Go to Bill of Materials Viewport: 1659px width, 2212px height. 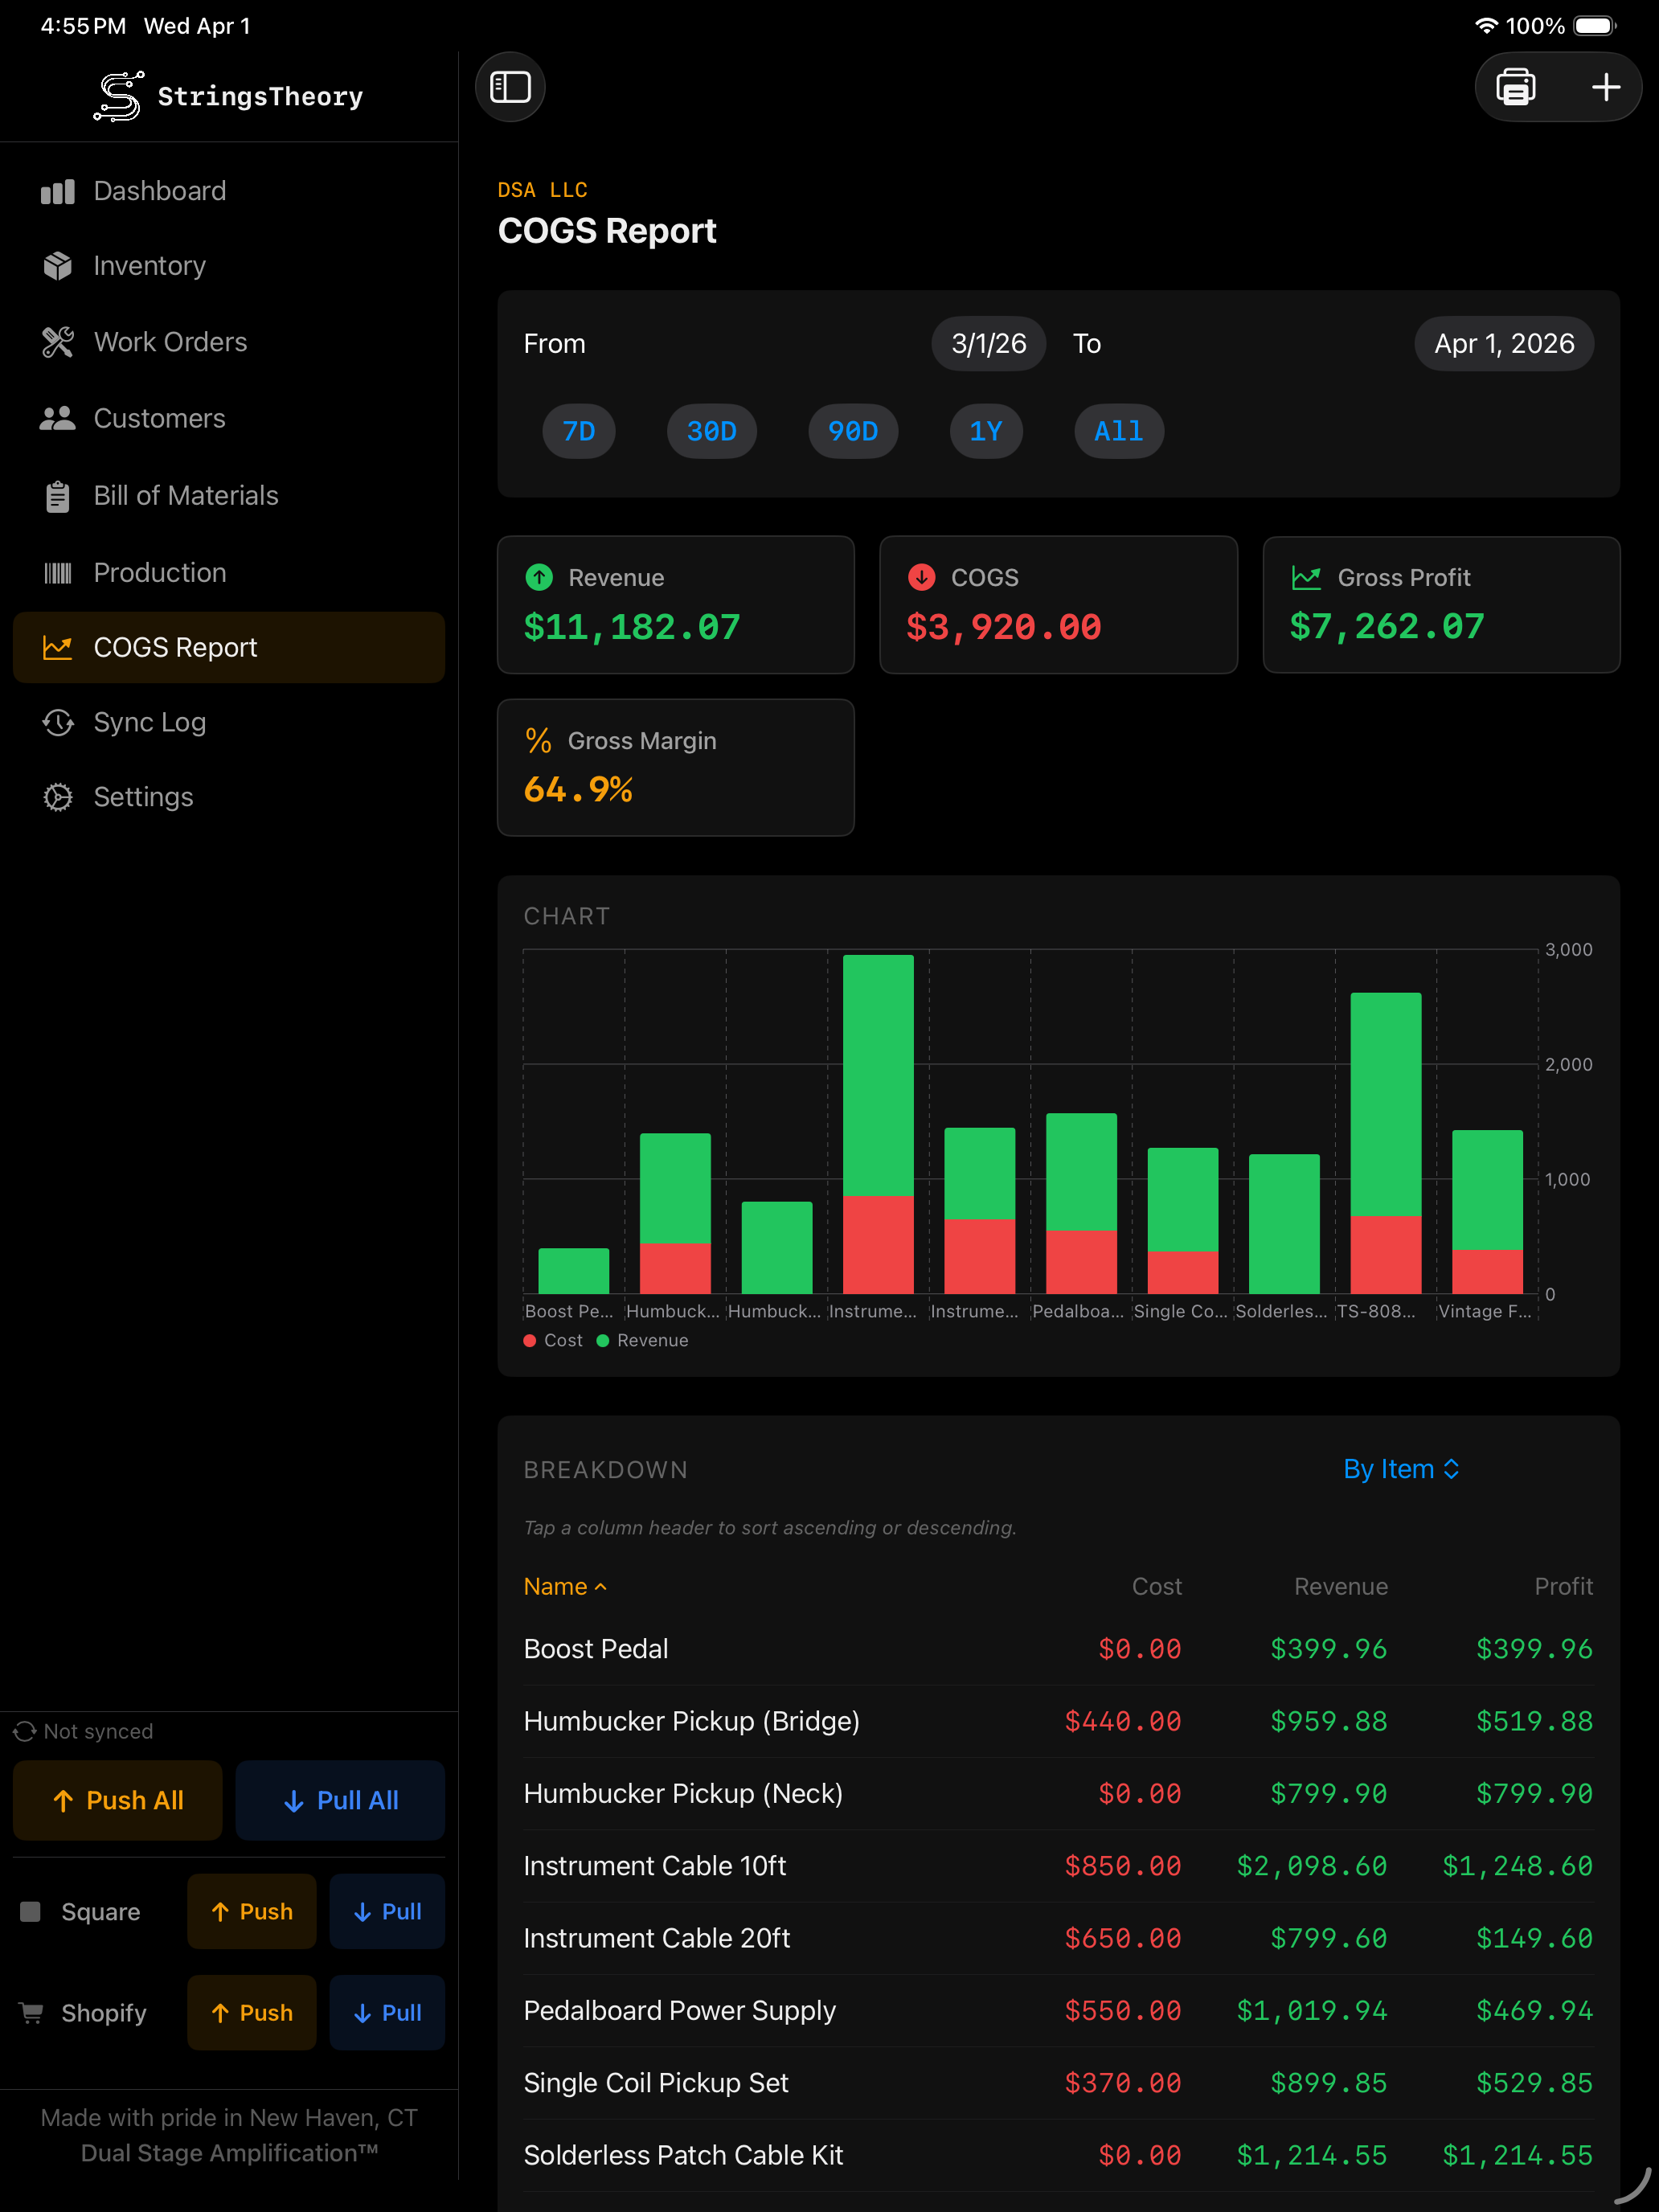tap(185, 496)
